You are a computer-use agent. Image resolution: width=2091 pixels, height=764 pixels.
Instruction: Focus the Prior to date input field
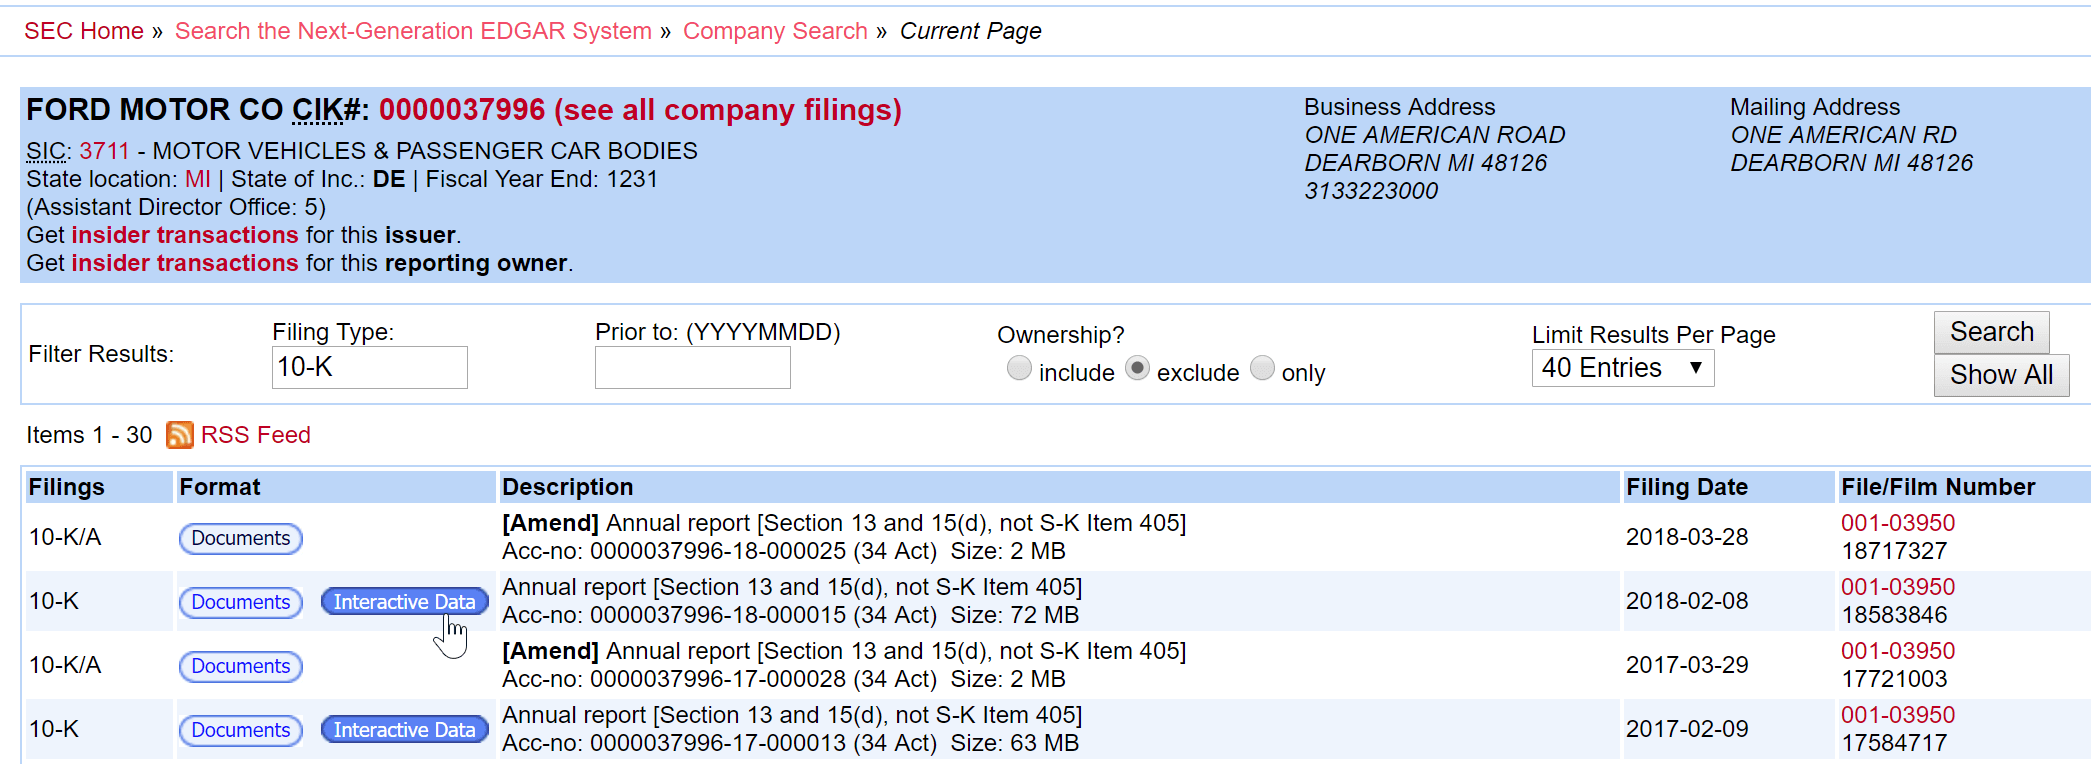pyautogui.click(x=692, y=367)
